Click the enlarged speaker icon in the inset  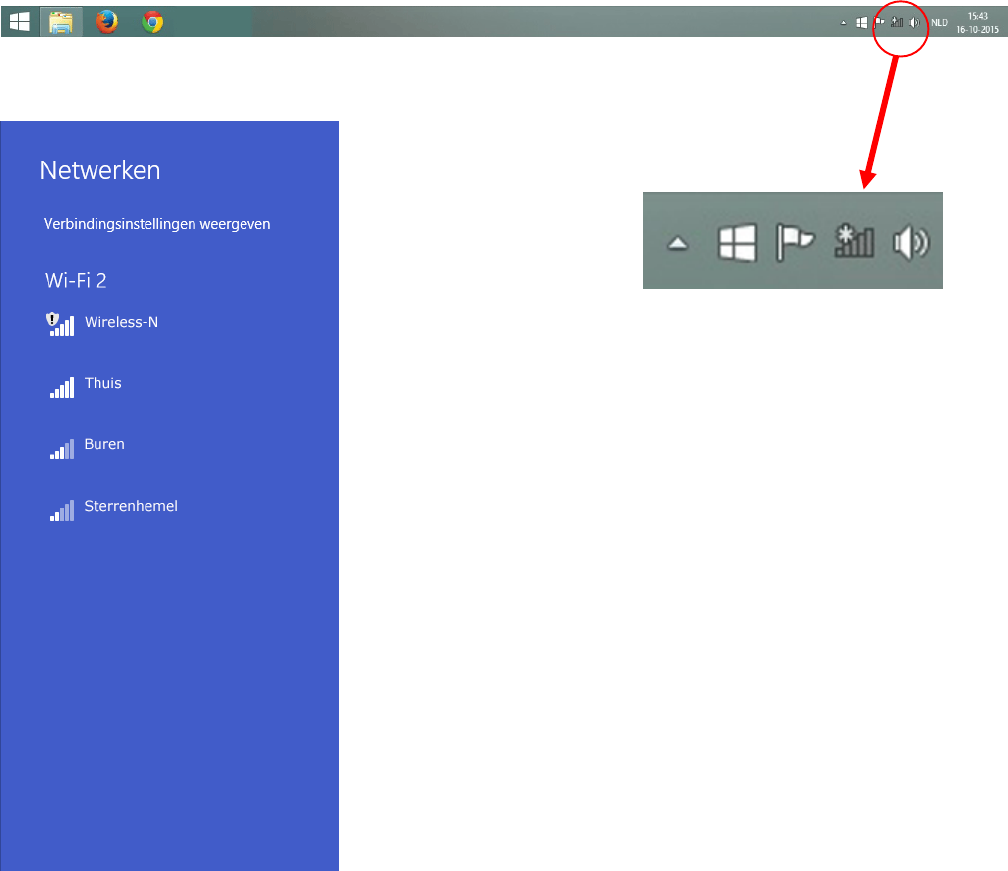pos(912,243)
